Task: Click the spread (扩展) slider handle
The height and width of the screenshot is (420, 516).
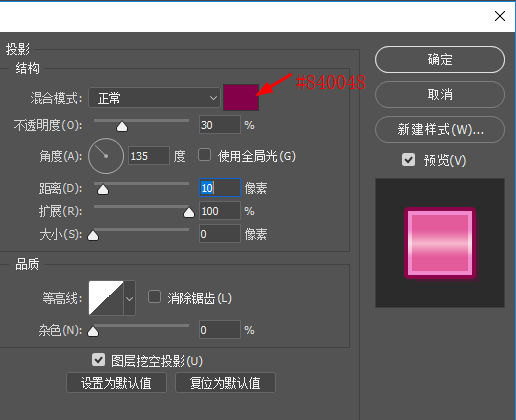Action: pyautogui.click(x=189, y=212)
